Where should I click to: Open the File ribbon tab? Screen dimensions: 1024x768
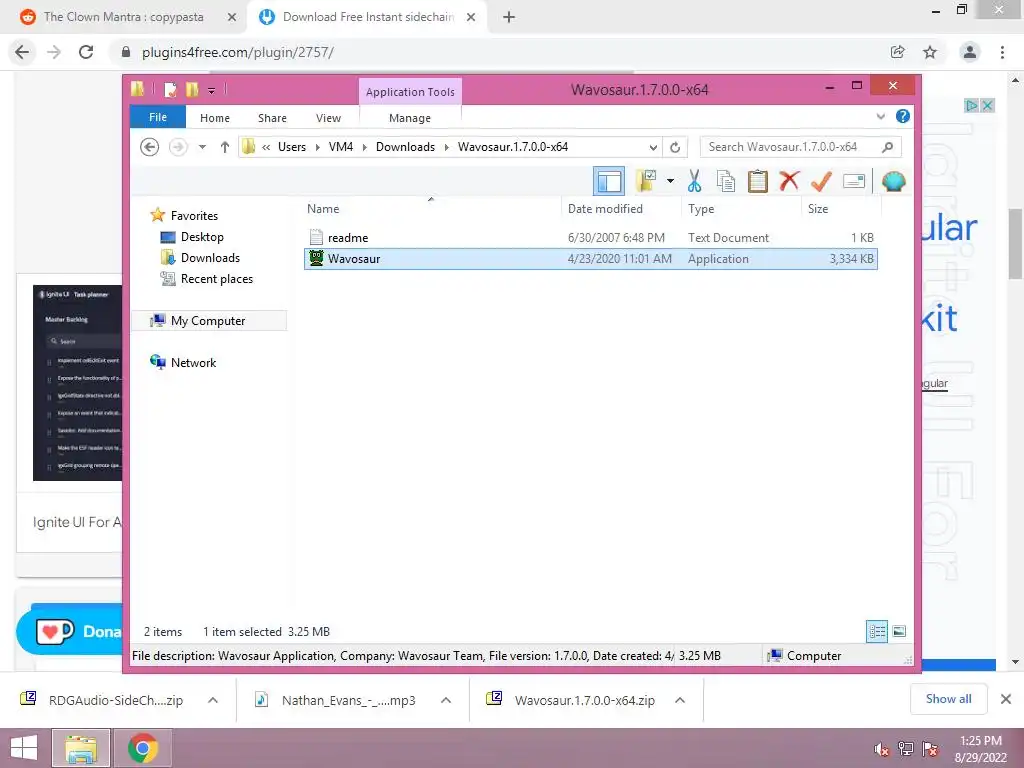158,118
